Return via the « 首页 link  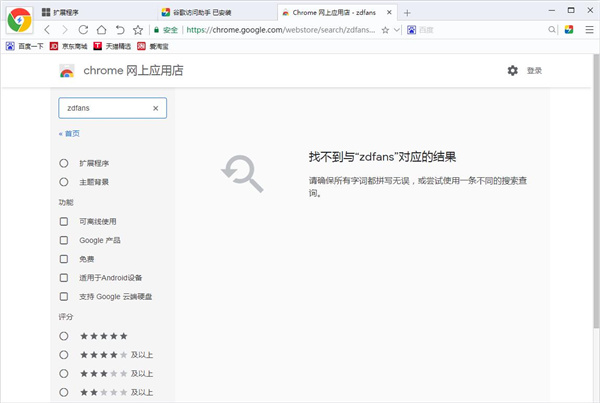[x=69, y=133]
